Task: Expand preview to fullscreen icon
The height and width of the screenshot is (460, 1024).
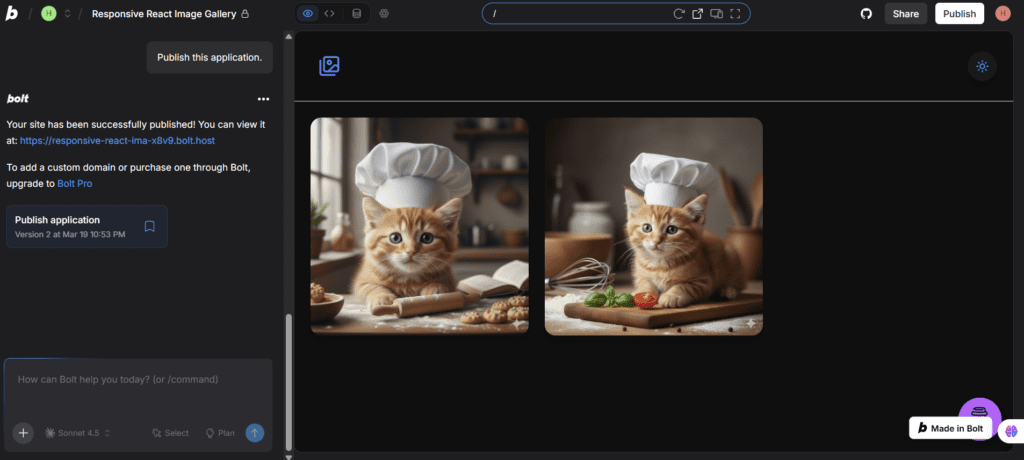Action: pos(735,14)
